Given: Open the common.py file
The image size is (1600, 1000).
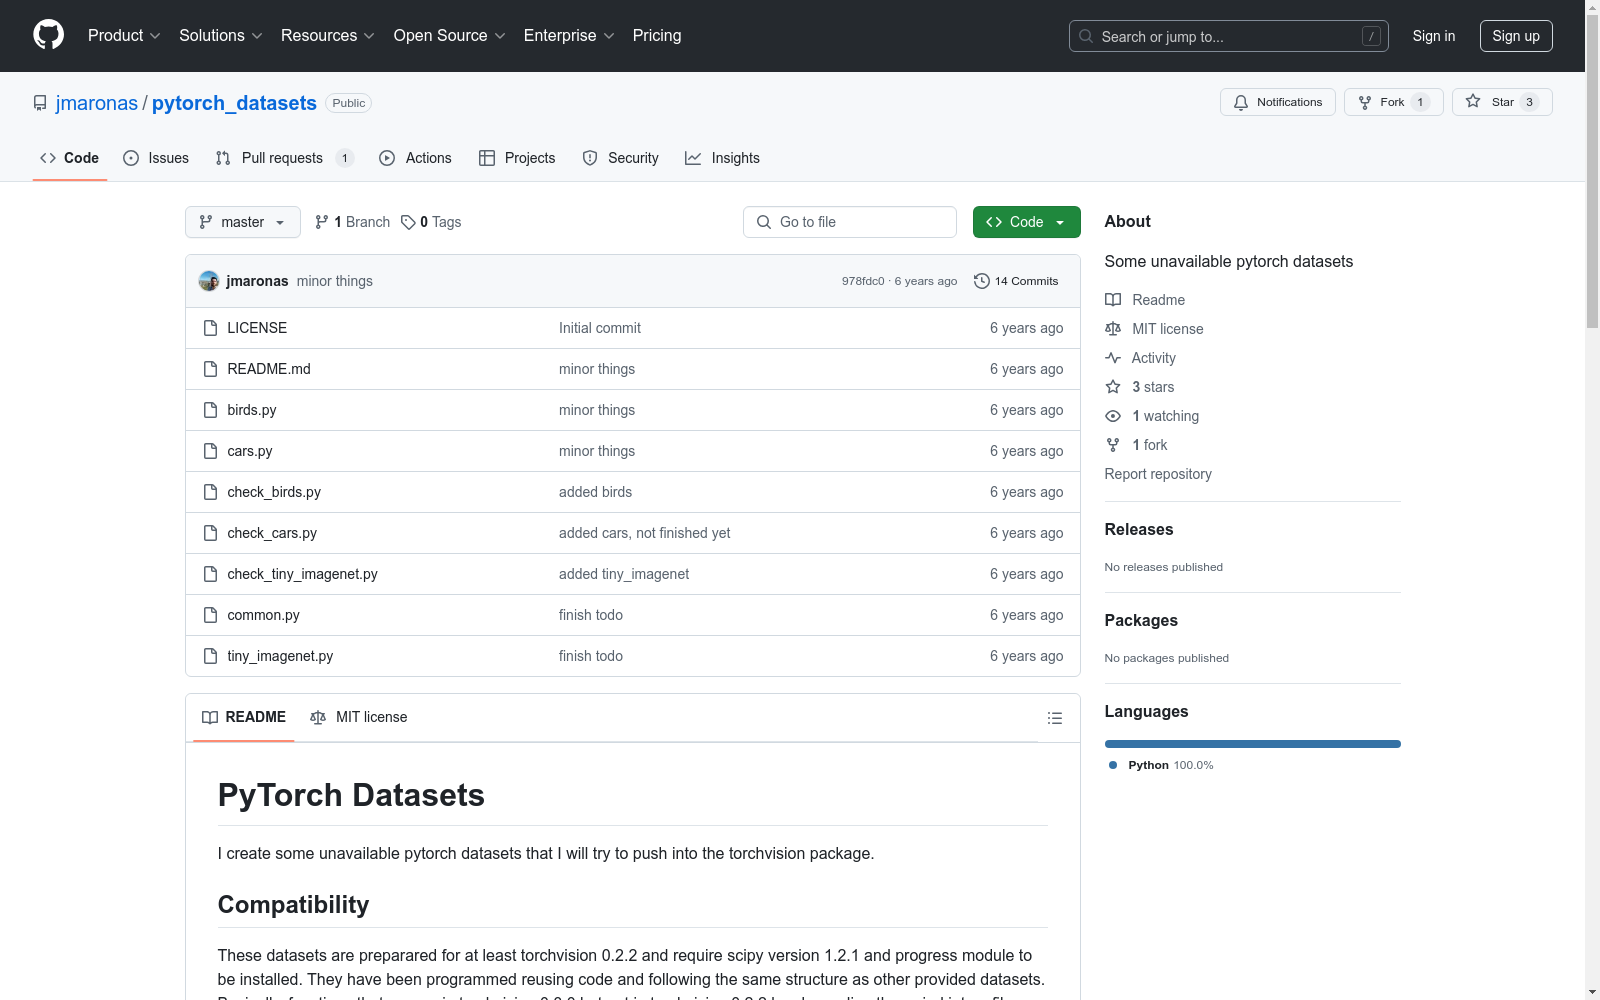Looking at the screenshot, I should pos(264,615).
